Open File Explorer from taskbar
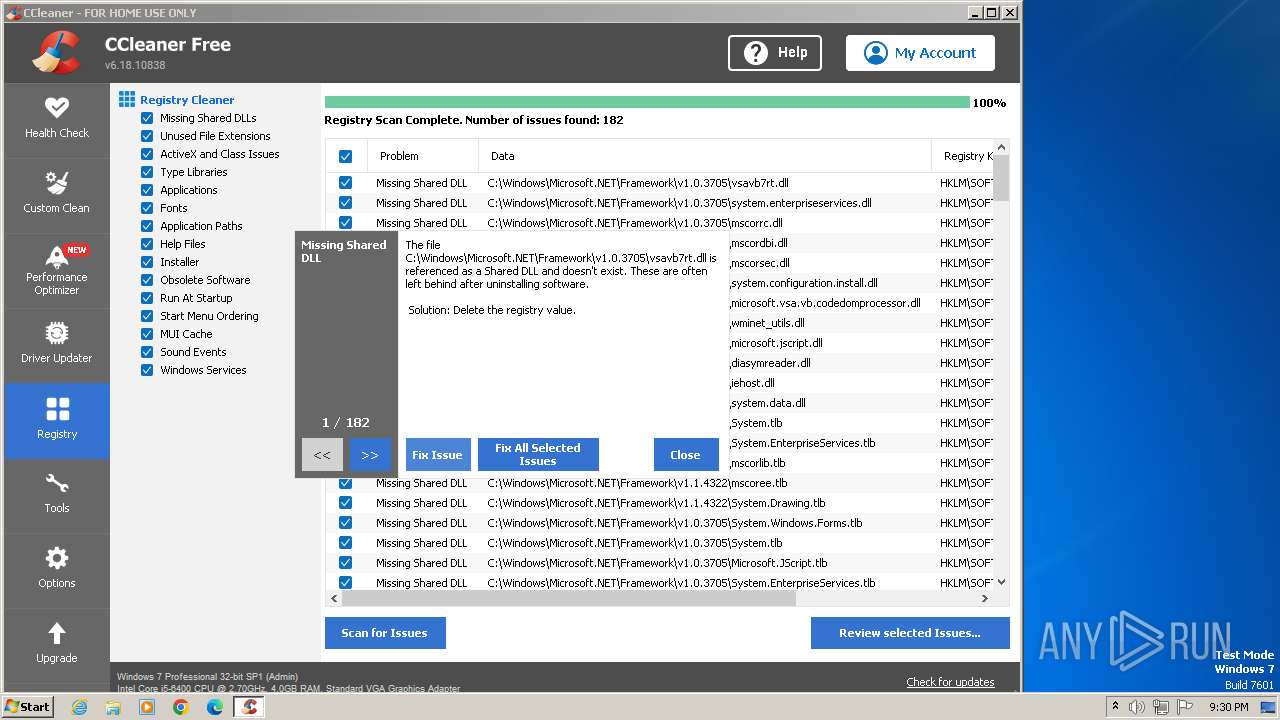 (113, 707)
